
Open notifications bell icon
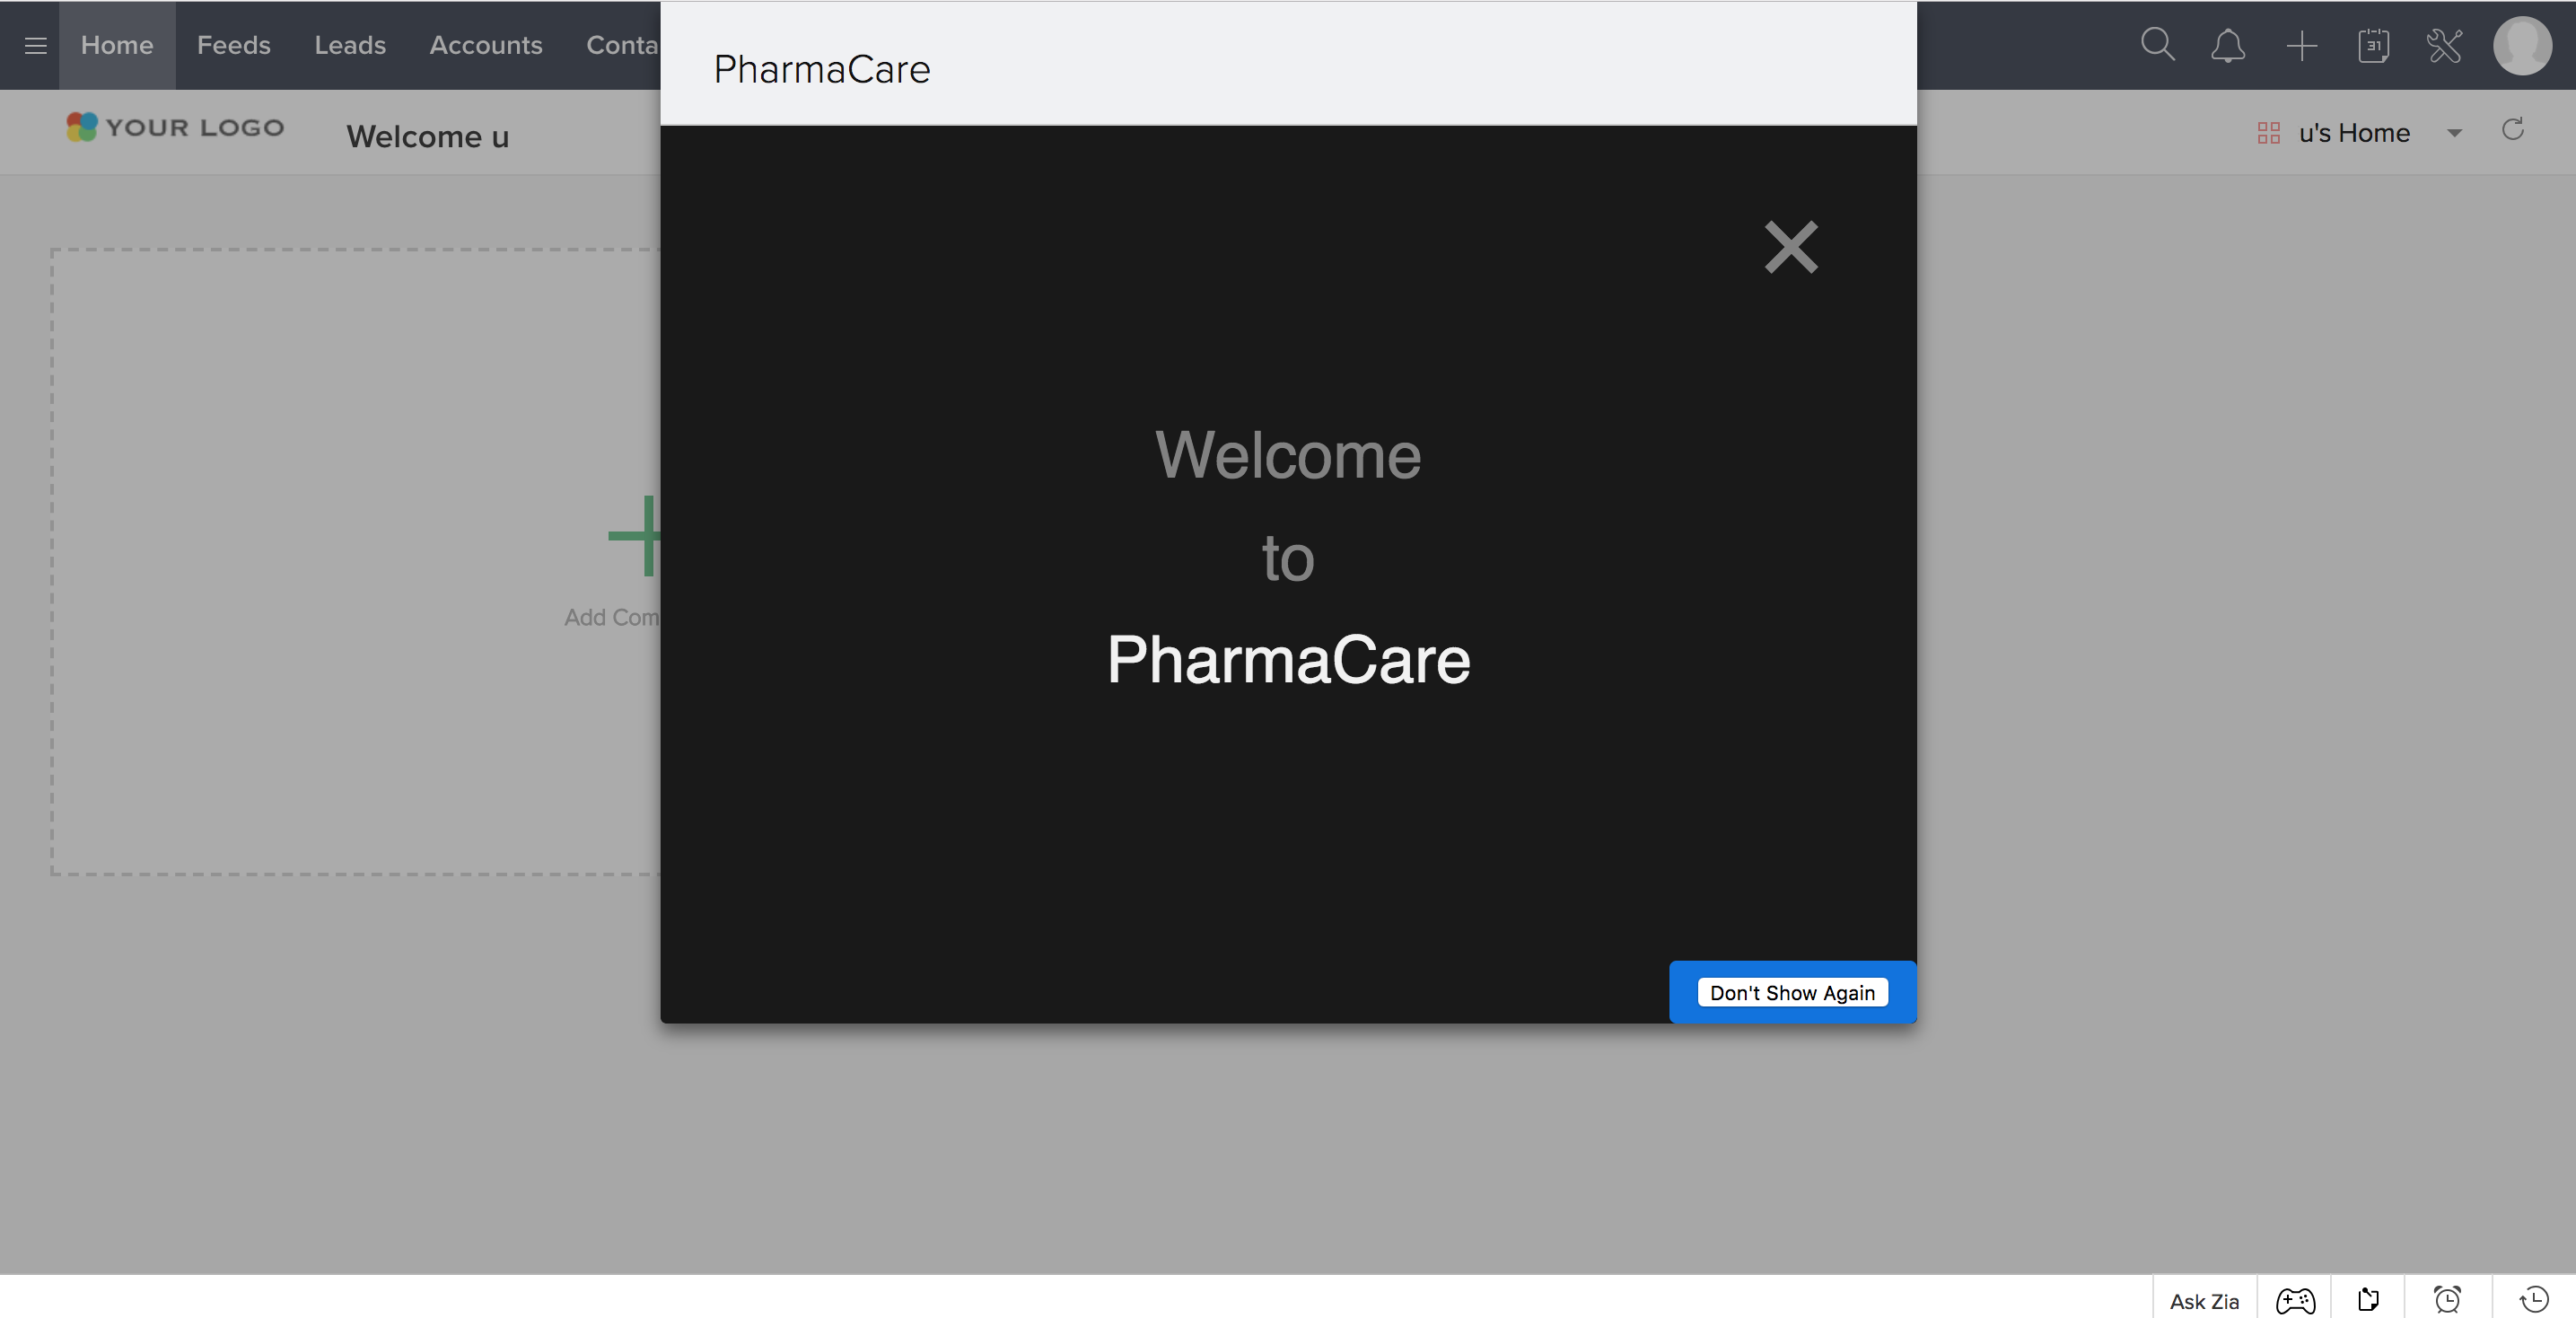coord(2228,46)
